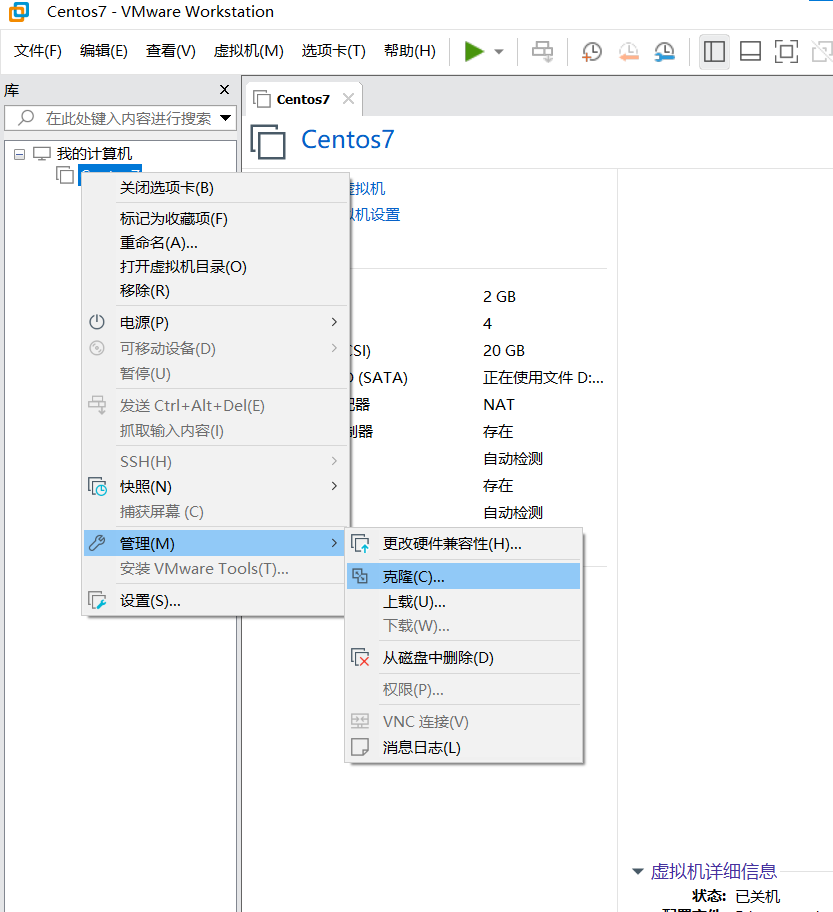Click the clone icon beside 克隆(C)...
This screenshot has height=912, width=833.
pyautogui.click(x=360, y=576)
